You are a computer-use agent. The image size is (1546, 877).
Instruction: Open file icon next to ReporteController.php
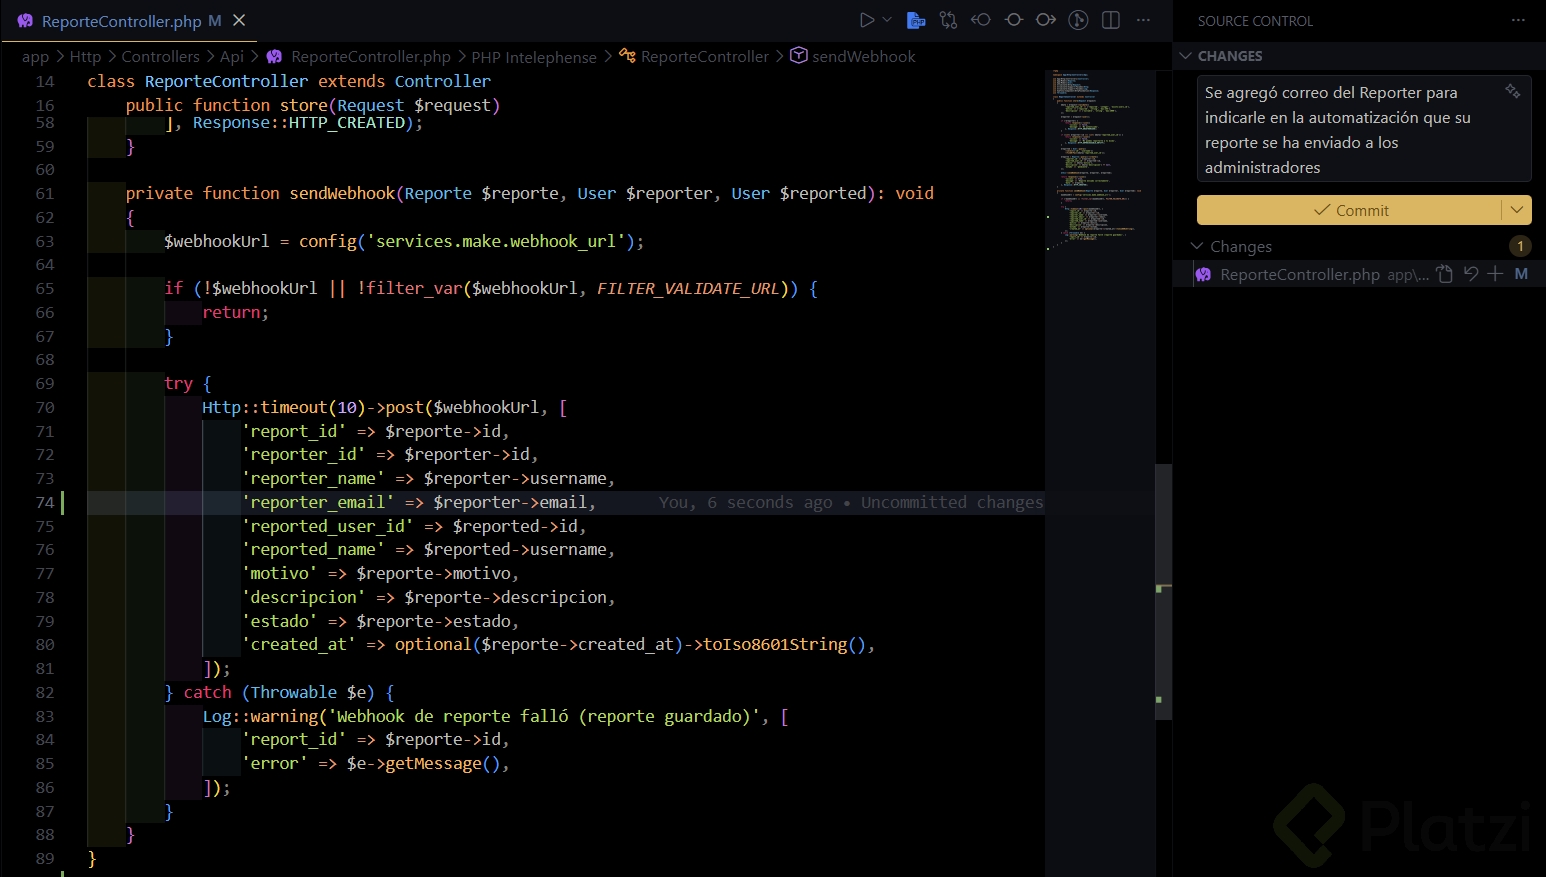point(1444,274)
